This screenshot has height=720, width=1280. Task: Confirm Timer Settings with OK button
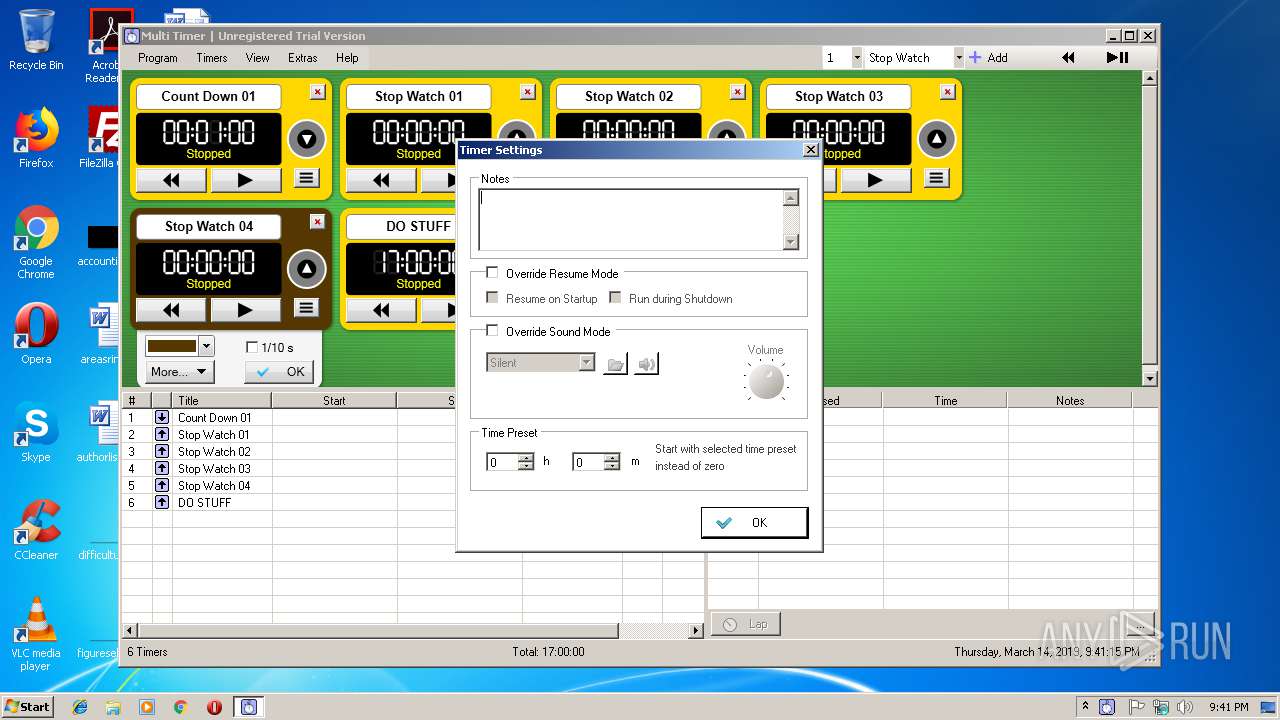point(754,522)
